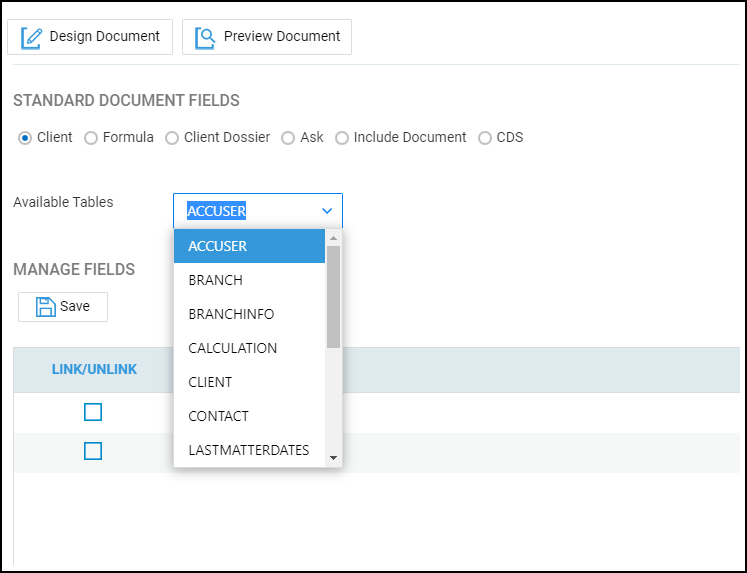Select the Ask radio button
This screenshot has width=747, height=573.
click(x=288, y=138)
